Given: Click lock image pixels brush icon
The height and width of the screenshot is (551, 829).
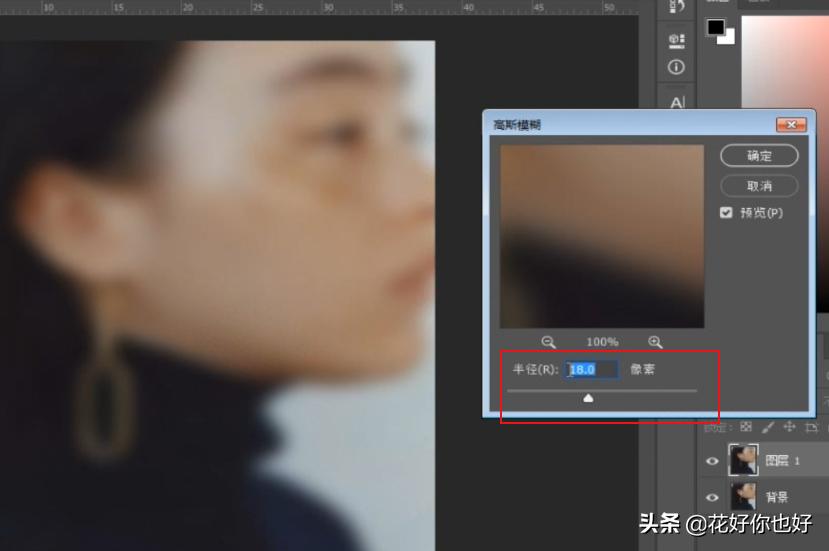Looking at the screenshot, I should tap(768, 426).
